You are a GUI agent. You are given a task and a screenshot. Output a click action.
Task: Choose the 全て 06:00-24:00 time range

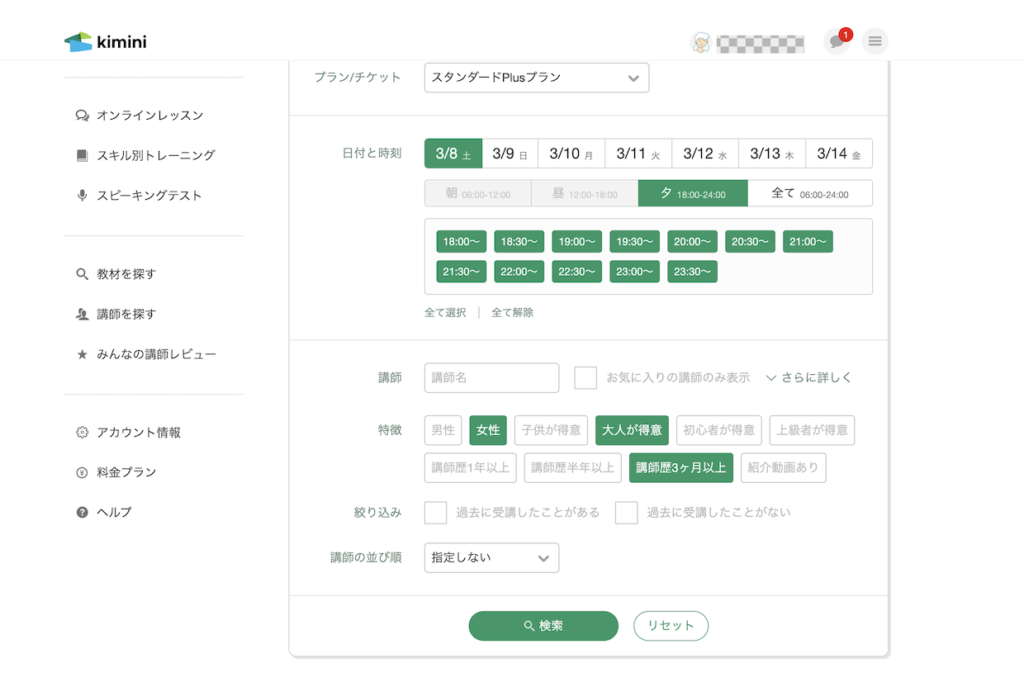(810, 193)
